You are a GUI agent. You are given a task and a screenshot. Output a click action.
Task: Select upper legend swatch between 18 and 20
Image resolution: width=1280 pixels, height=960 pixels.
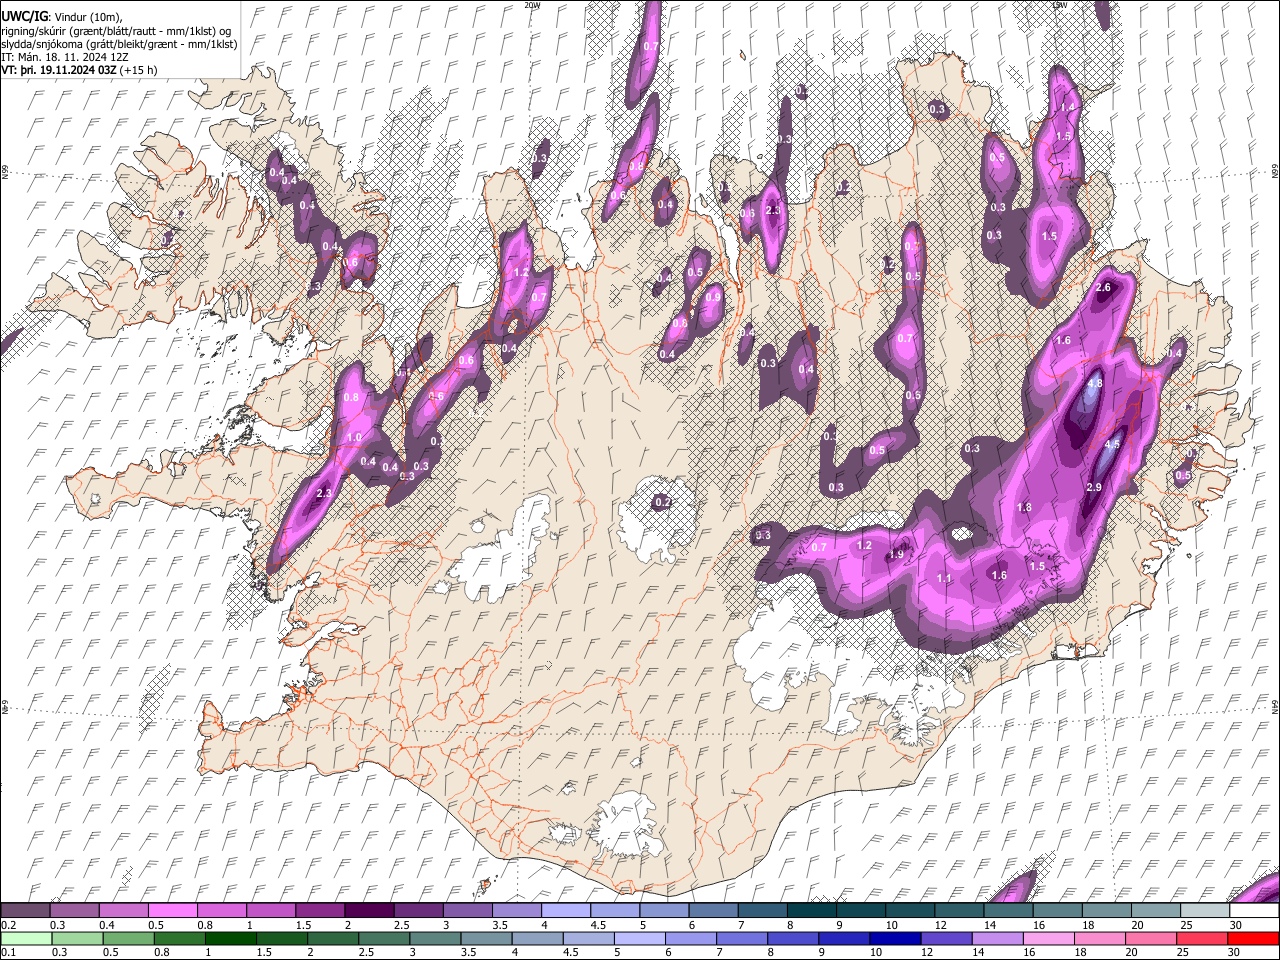(1106, 911)
